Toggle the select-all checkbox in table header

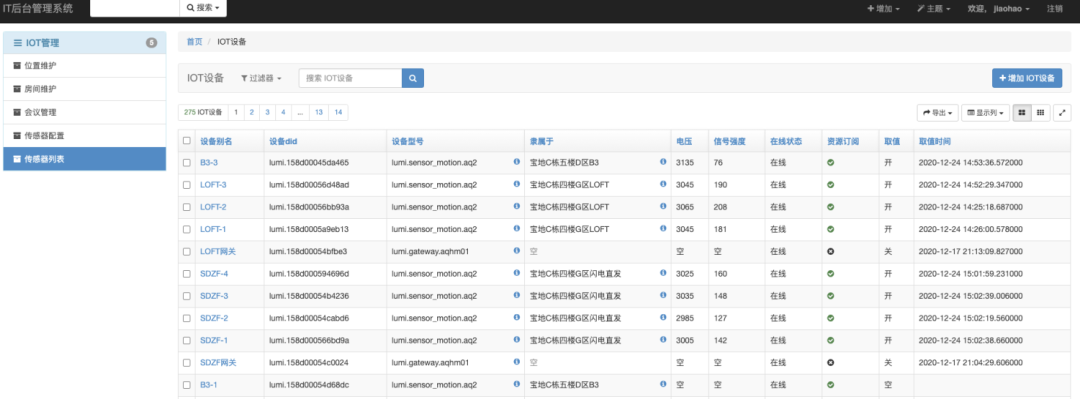pyautogui.click(x=187, y=141)
